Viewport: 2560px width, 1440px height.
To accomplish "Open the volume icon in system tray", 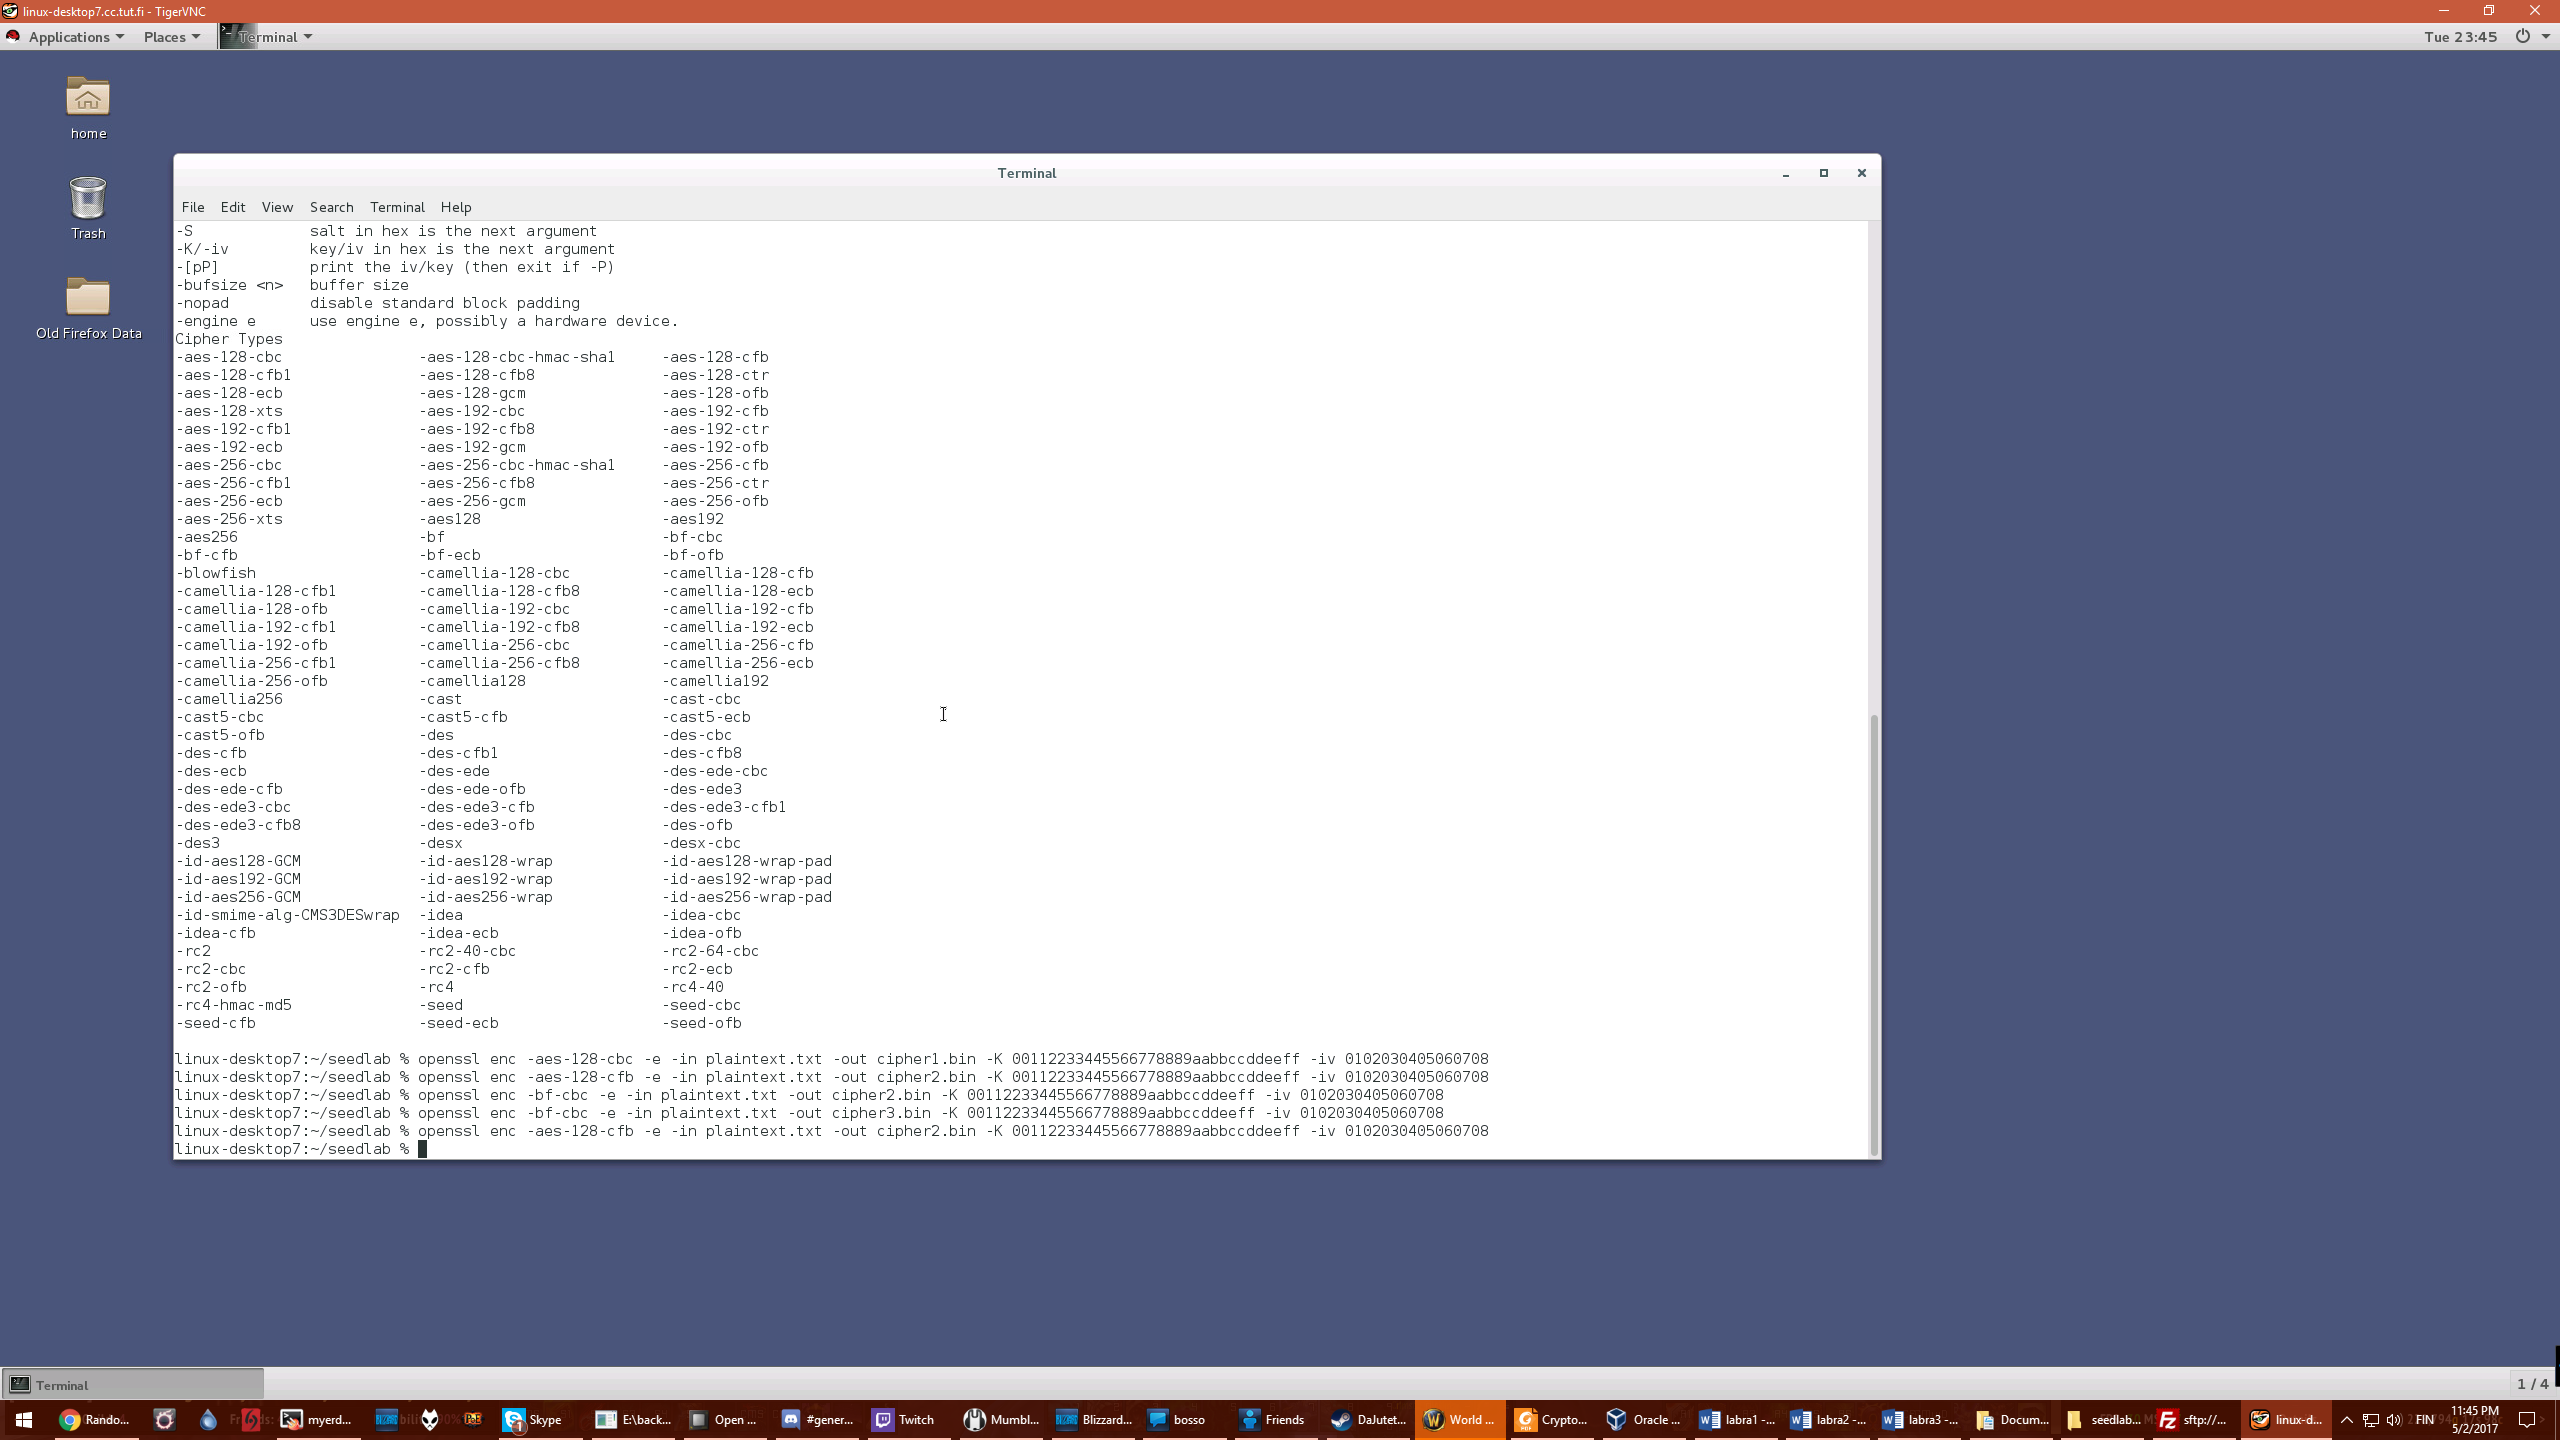I will pyautogui.click(x=2393, y=1419).
